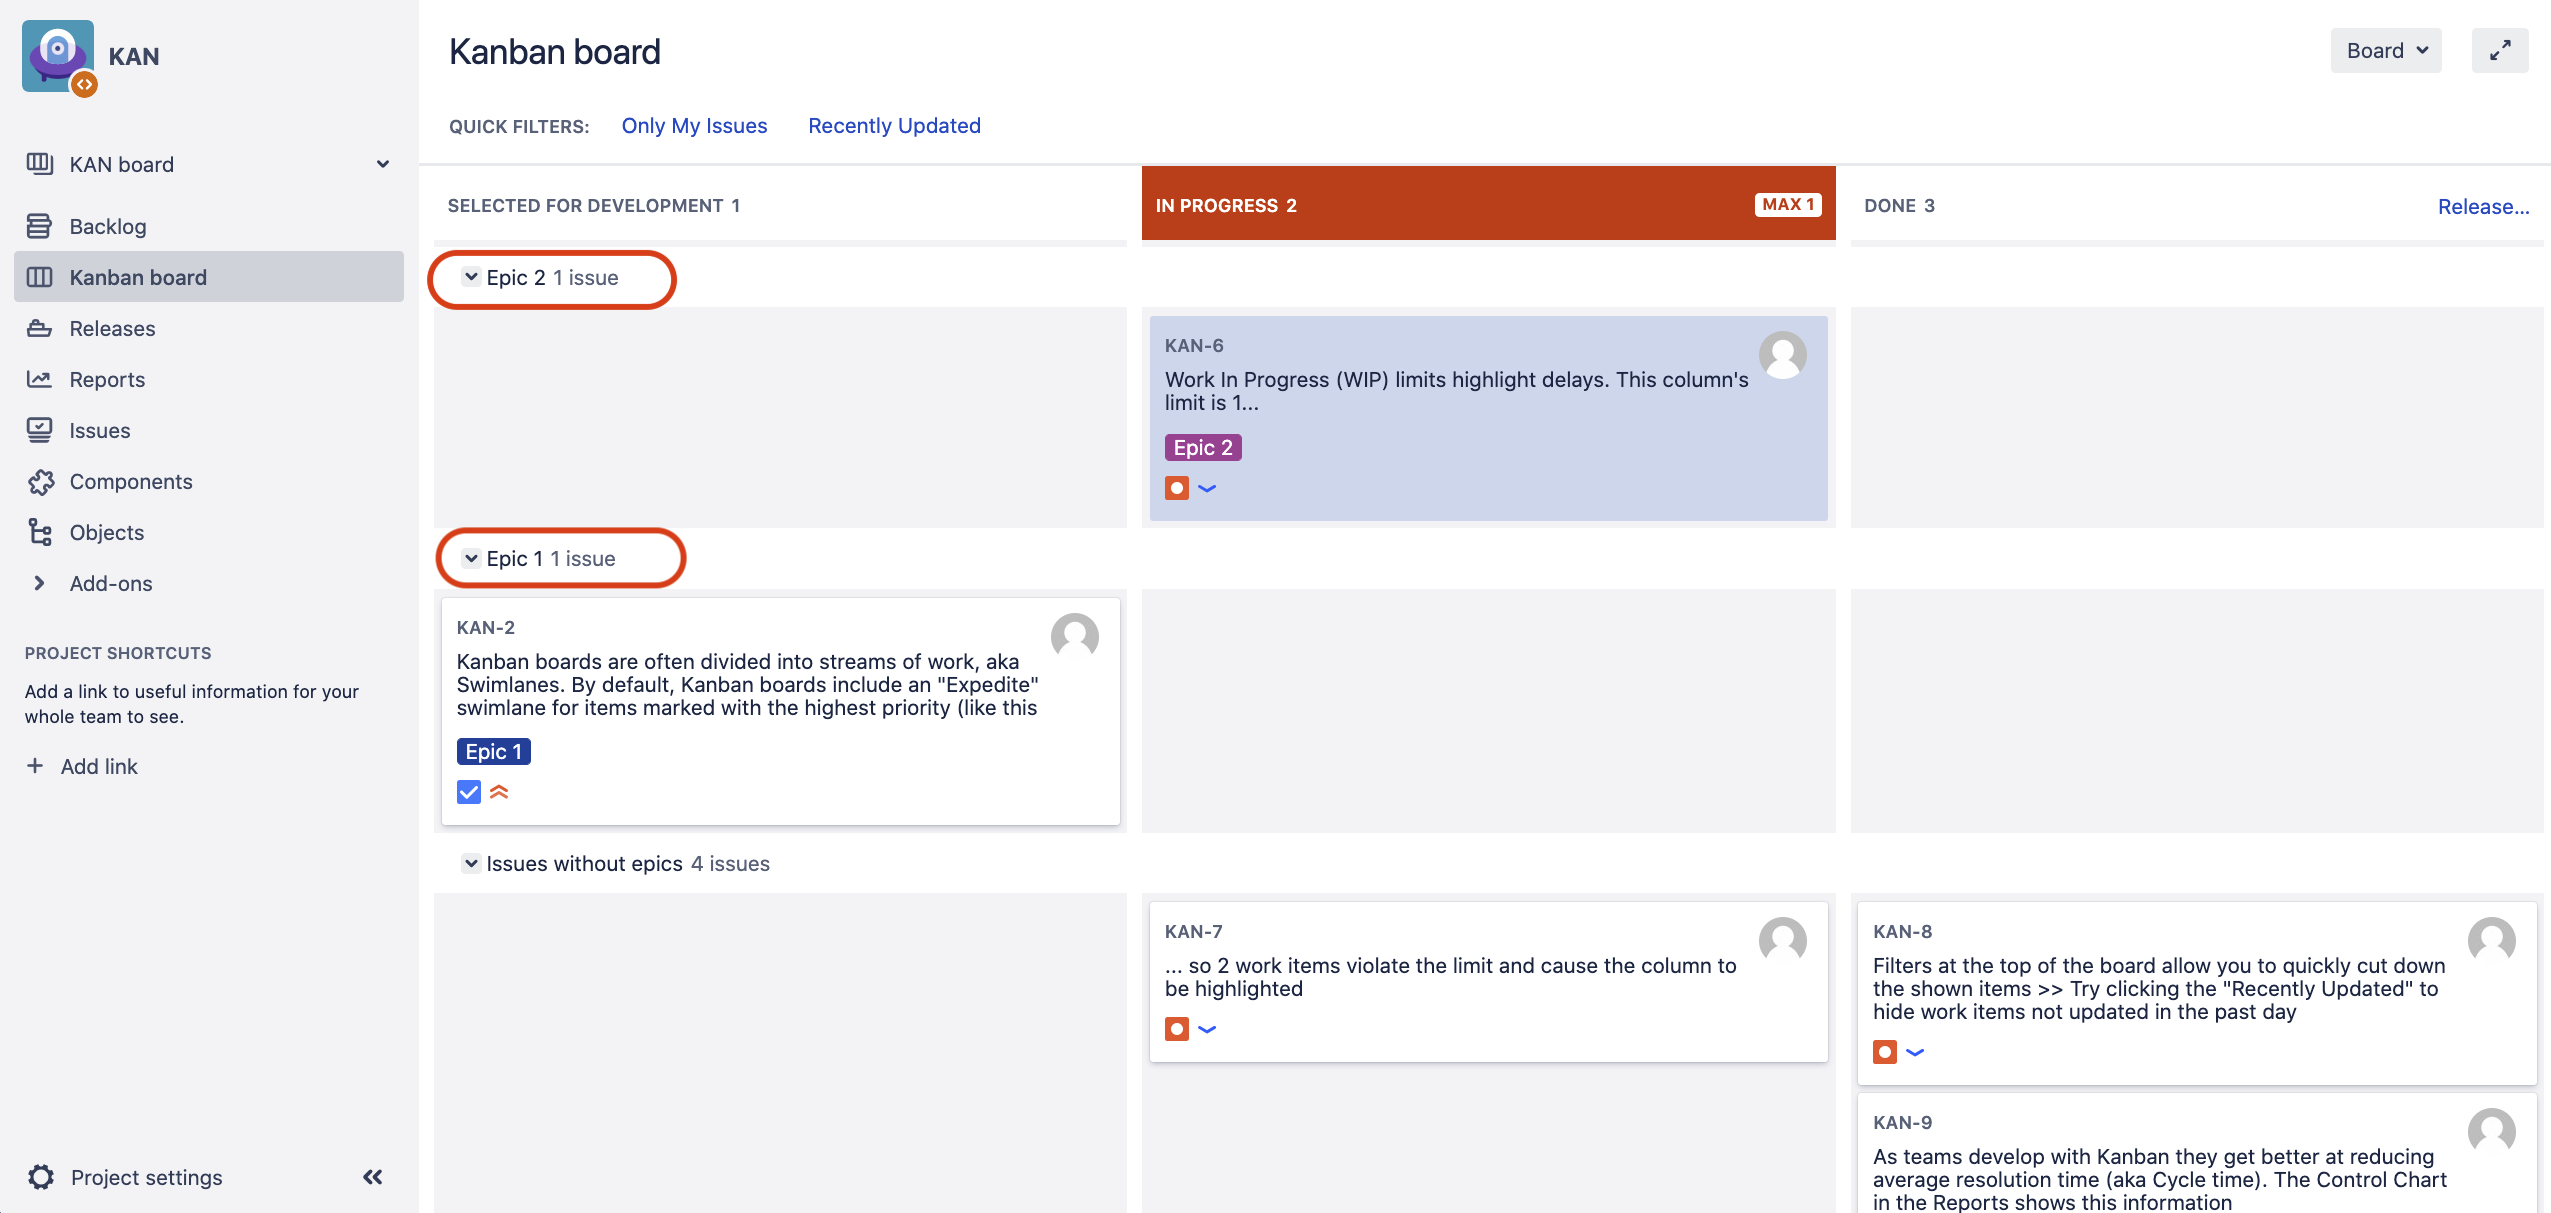Collapse the Epic 2 swimlane

pyautogui.click(x=471, y=278)
